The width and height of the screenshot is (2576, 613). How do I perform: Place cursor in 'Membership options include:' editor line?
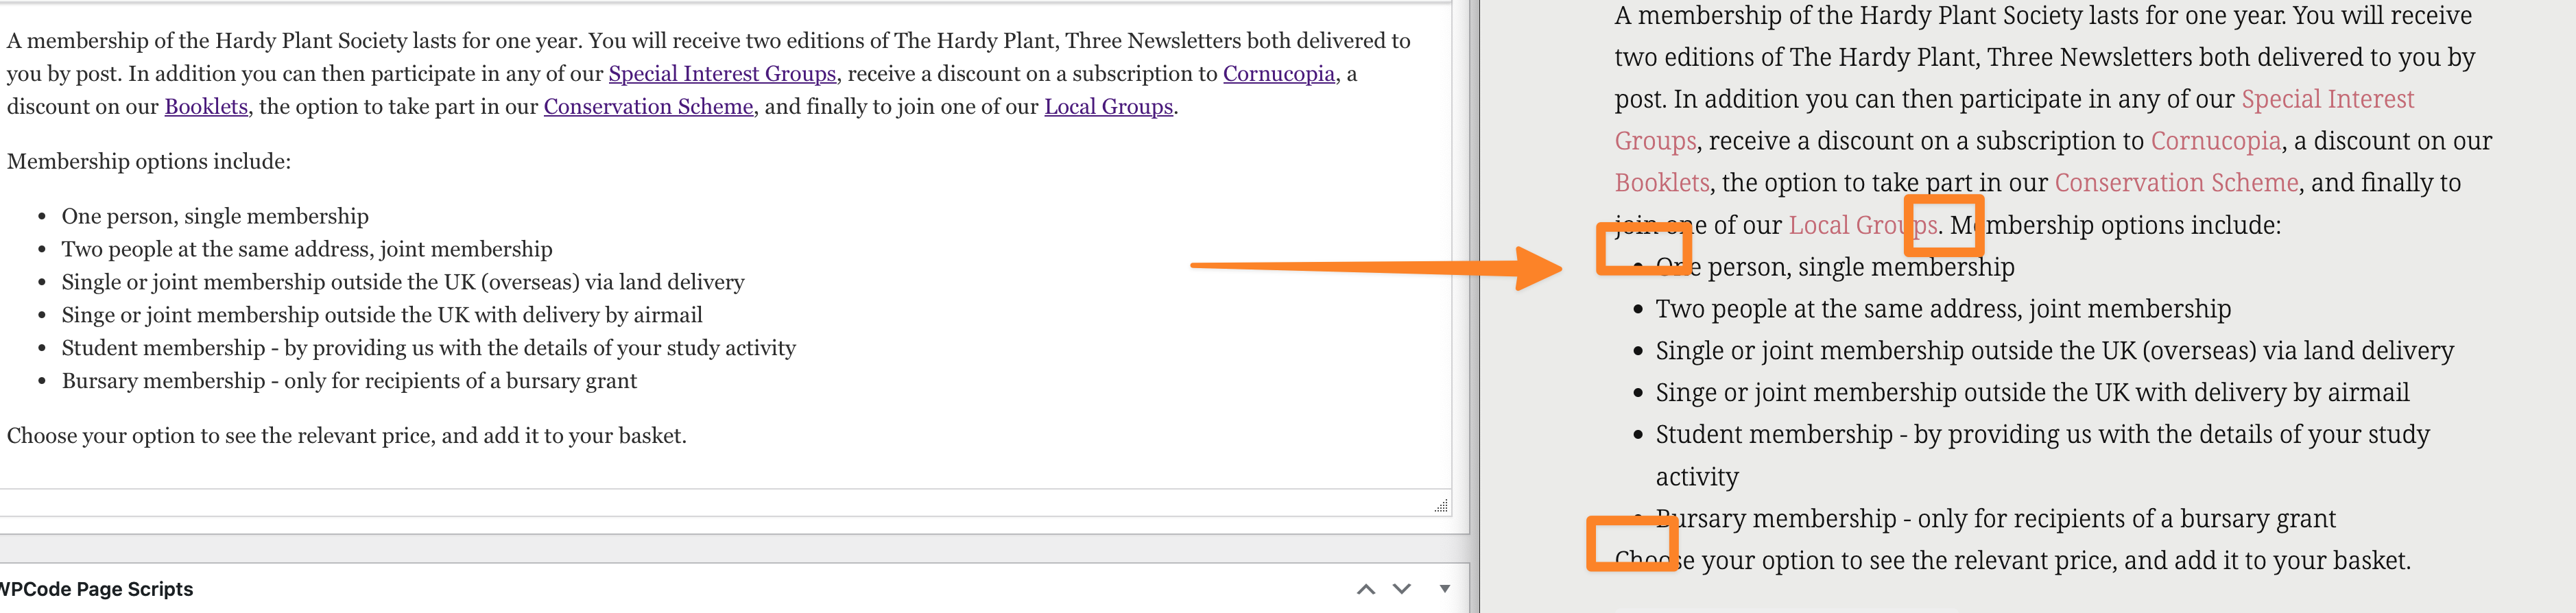(149, 162)
